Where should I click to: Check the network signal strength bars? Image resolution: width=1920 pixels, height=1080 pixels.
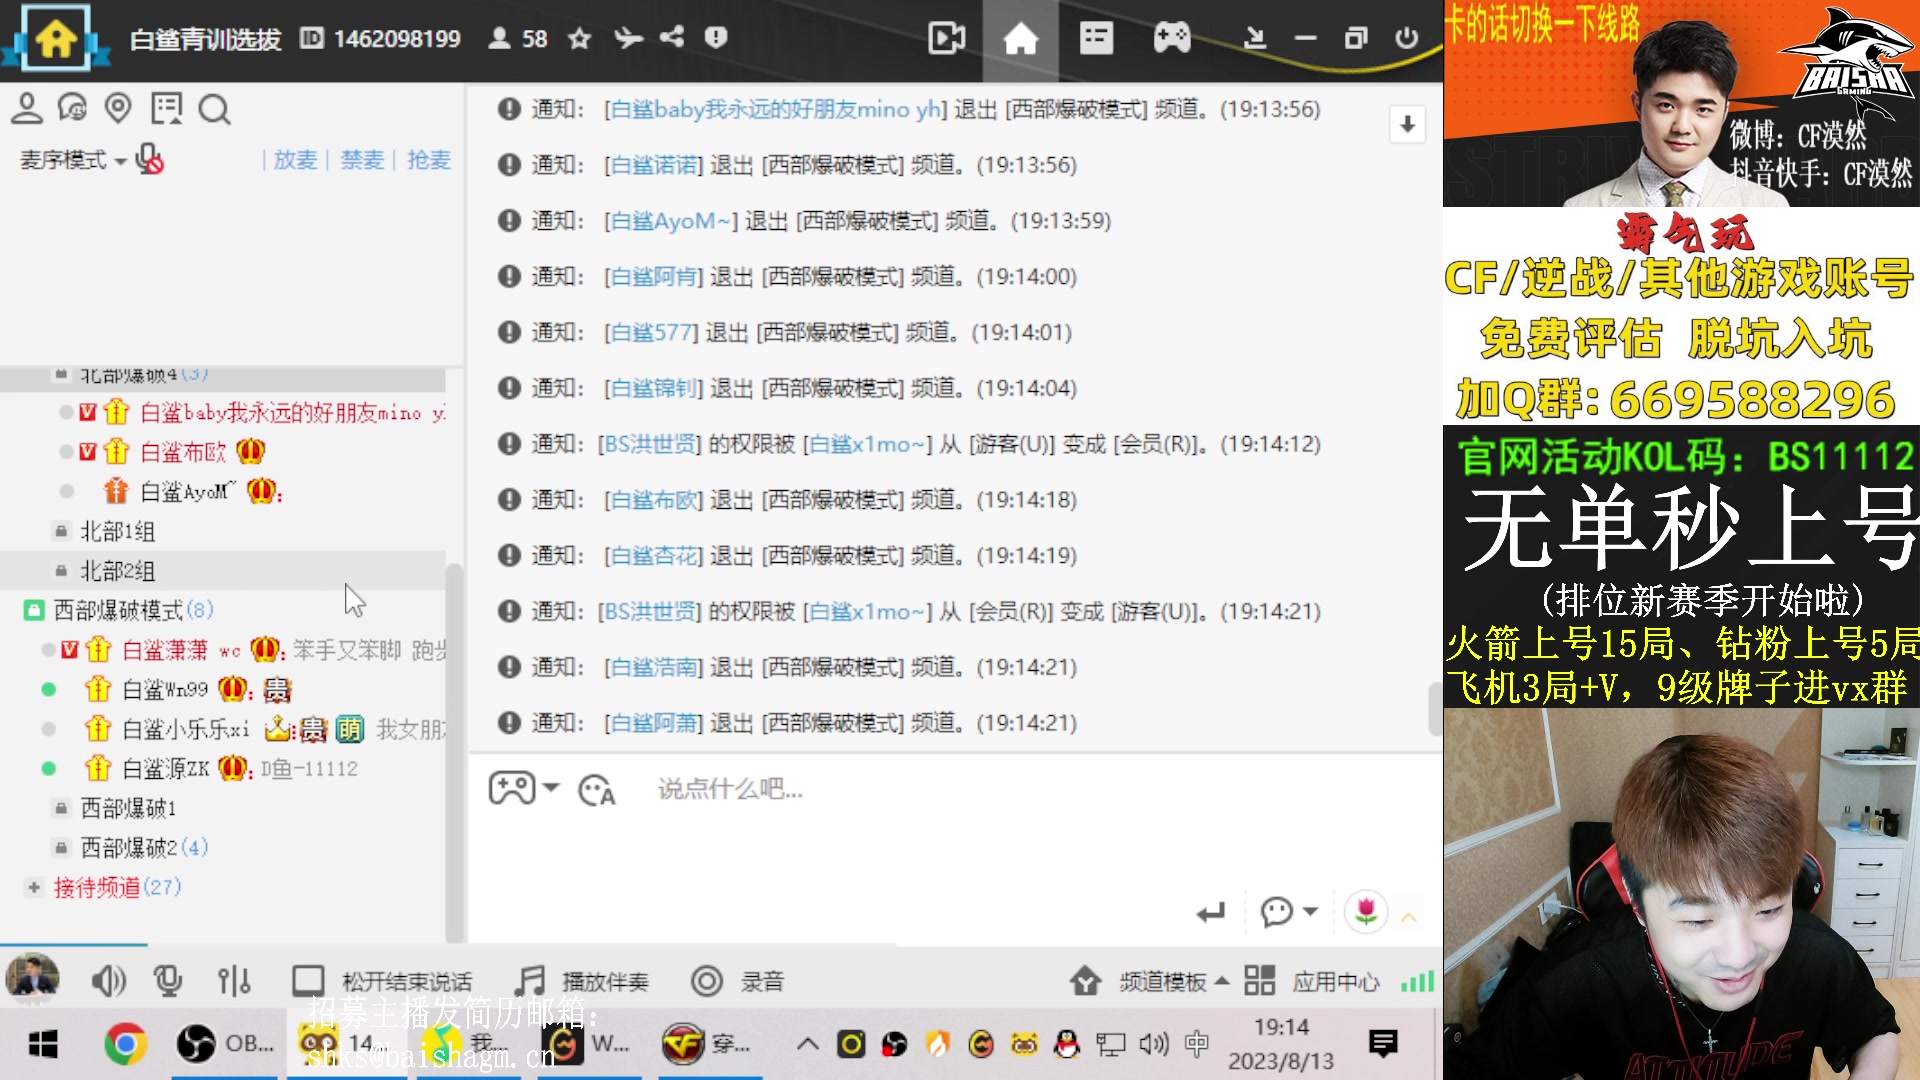point(1417,981)
